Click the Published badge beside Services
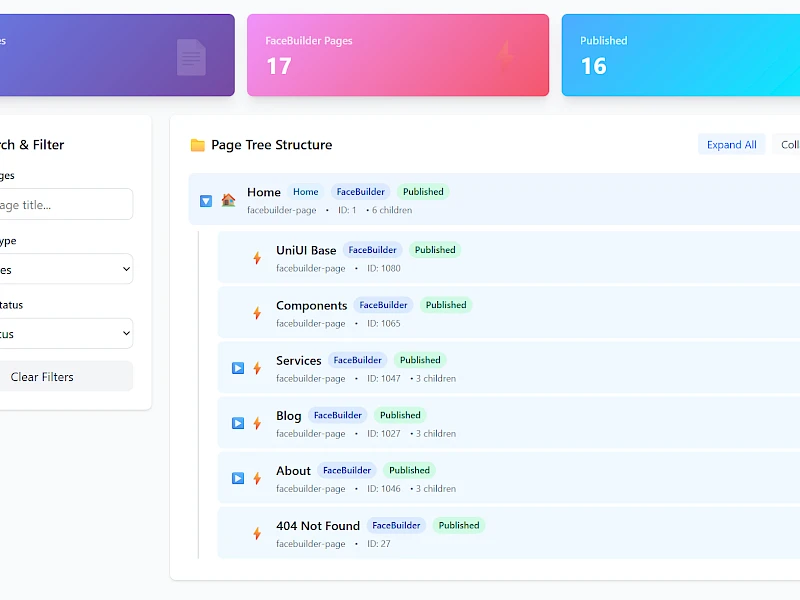The width and height of the screenshot is (800, 600). [x=420, y=359]
